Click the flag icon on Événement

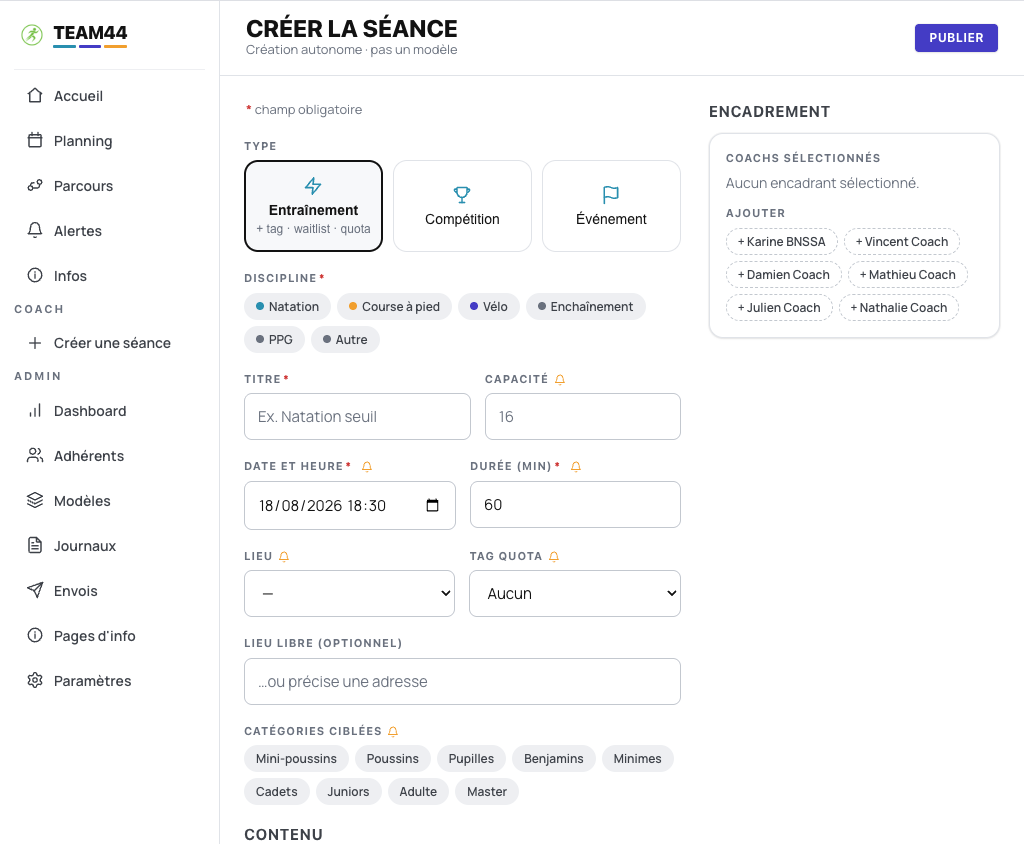click(x=611, y=195)
